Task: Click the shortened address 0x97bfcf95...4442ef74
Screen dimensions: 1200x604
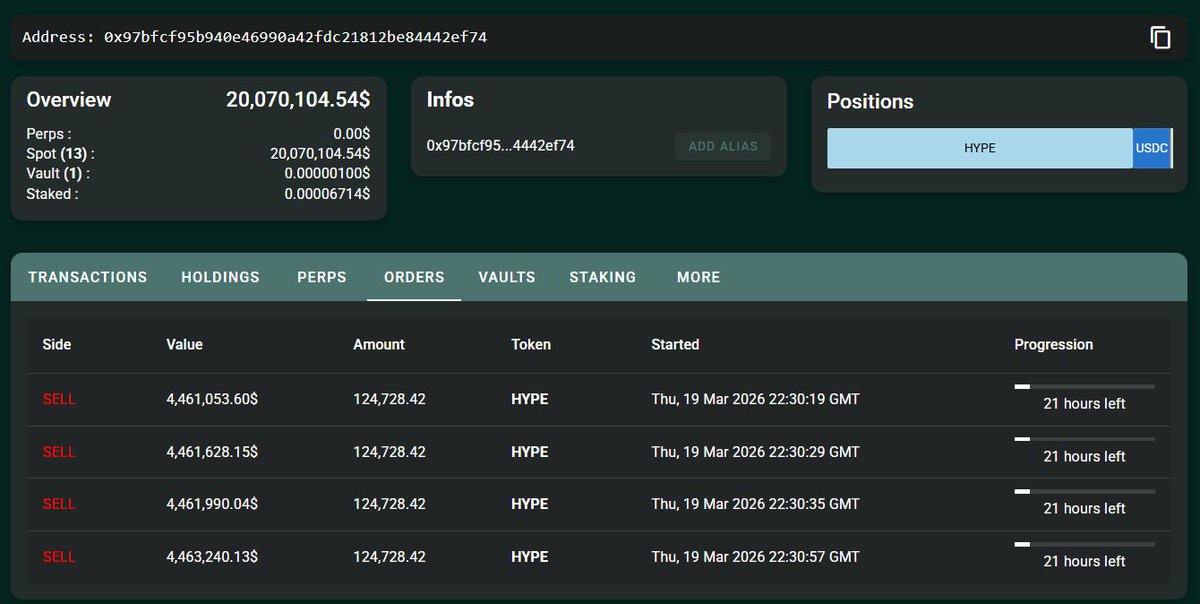Action: (x=501, y=146)
